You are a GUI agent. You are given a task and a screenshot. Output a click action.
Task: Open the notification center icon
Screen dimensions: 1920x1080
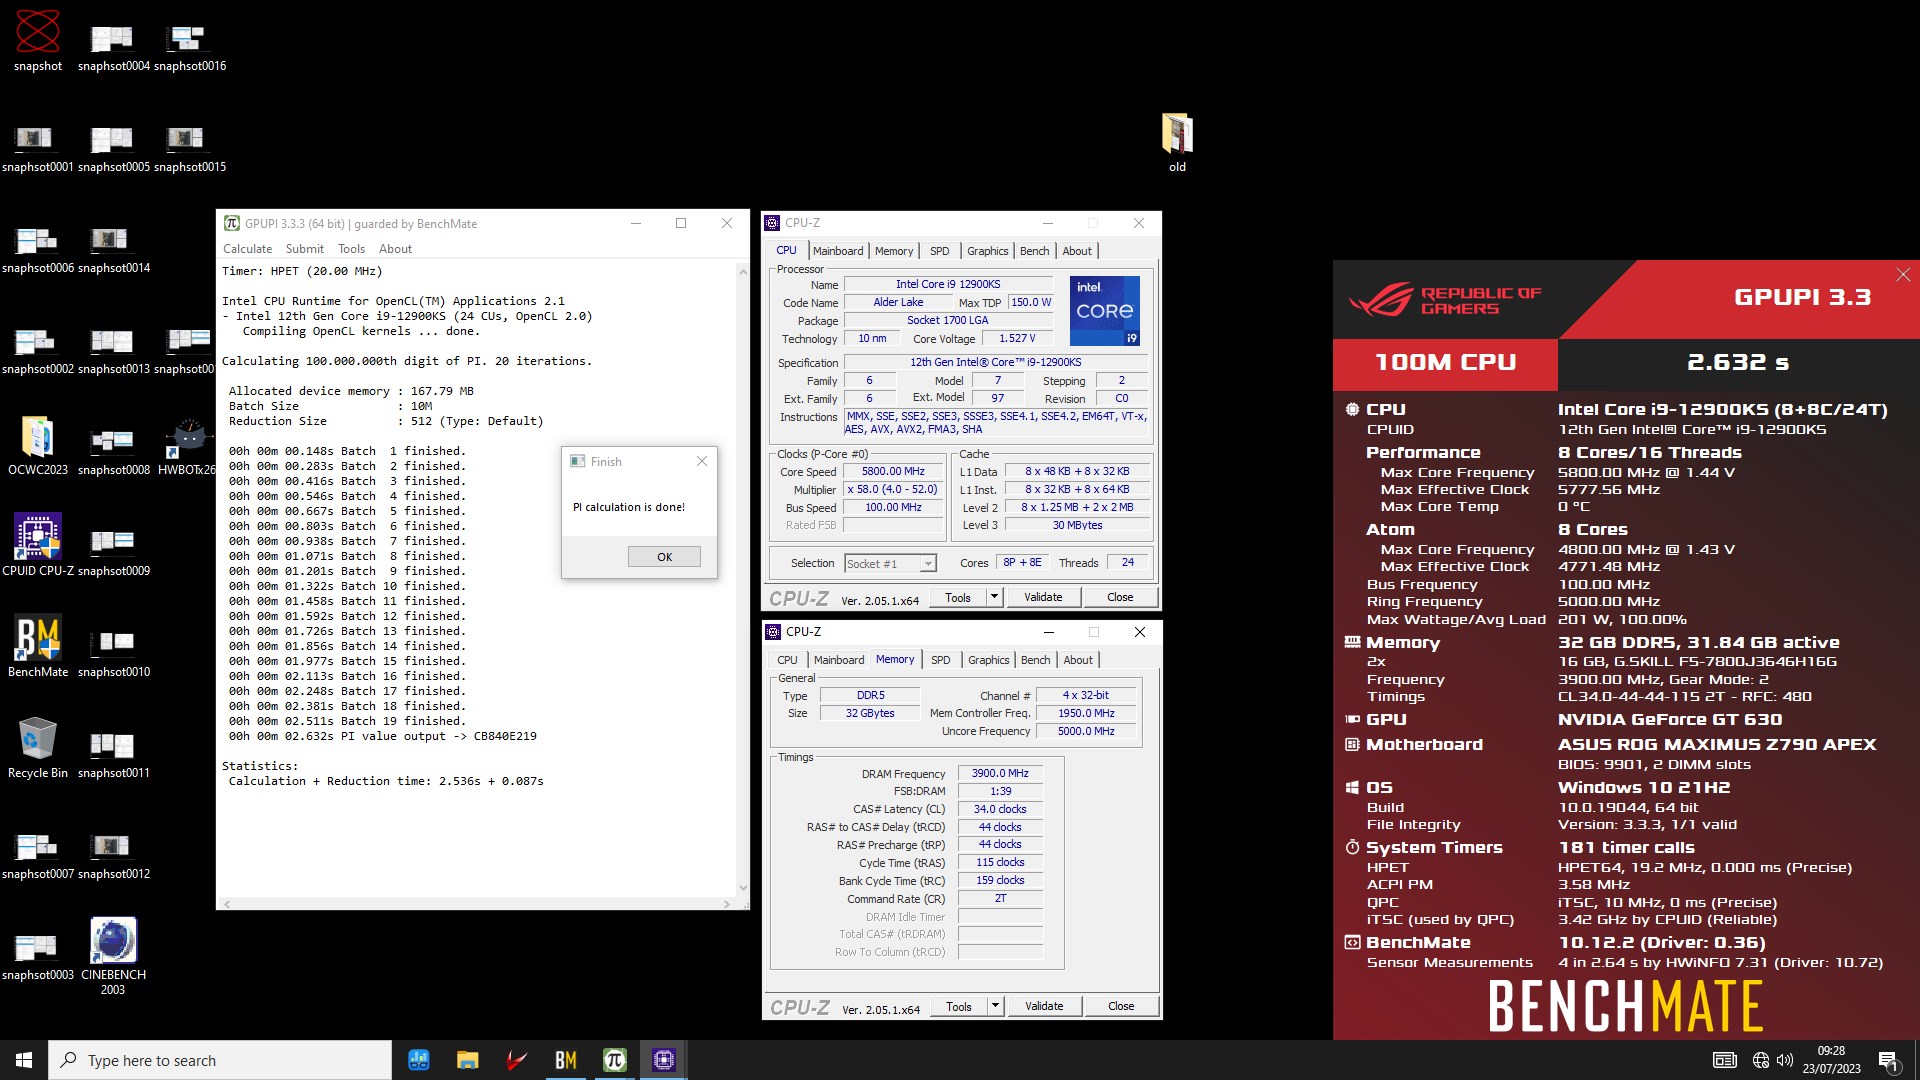tap(1888, 1060)
